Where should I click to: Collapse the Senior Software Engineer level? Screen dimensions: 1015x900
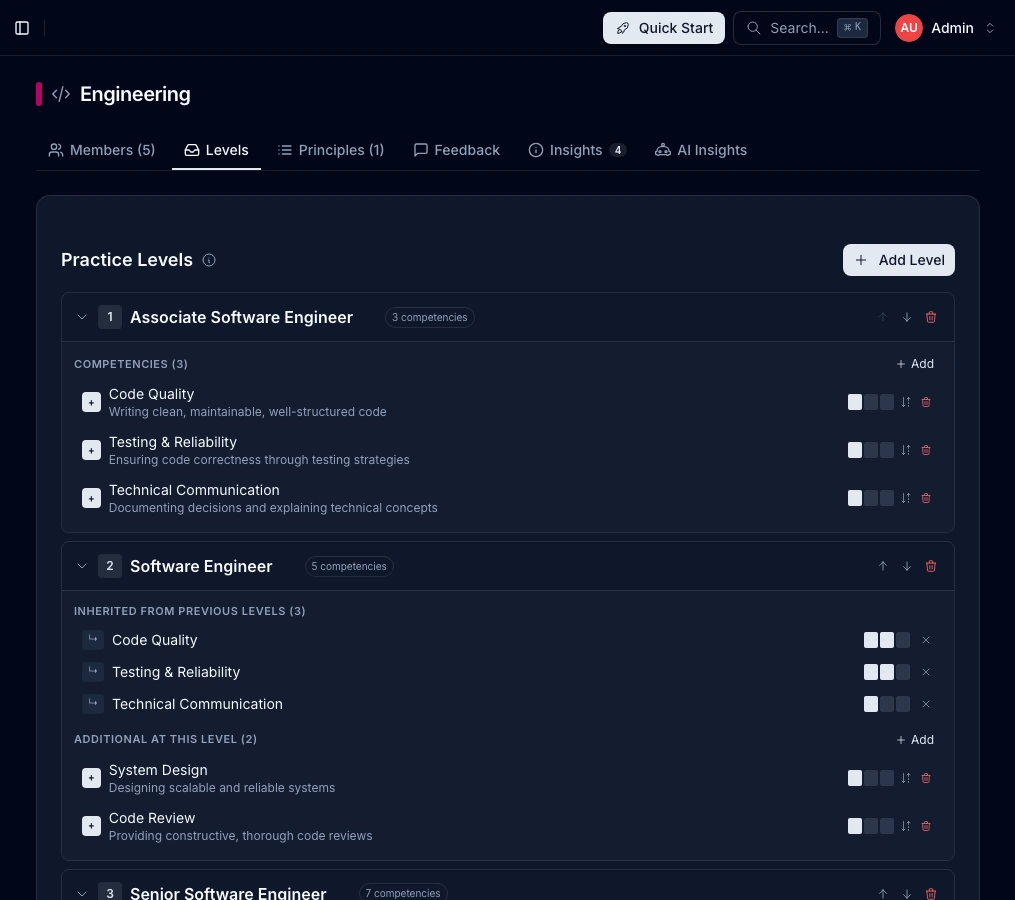82,894
